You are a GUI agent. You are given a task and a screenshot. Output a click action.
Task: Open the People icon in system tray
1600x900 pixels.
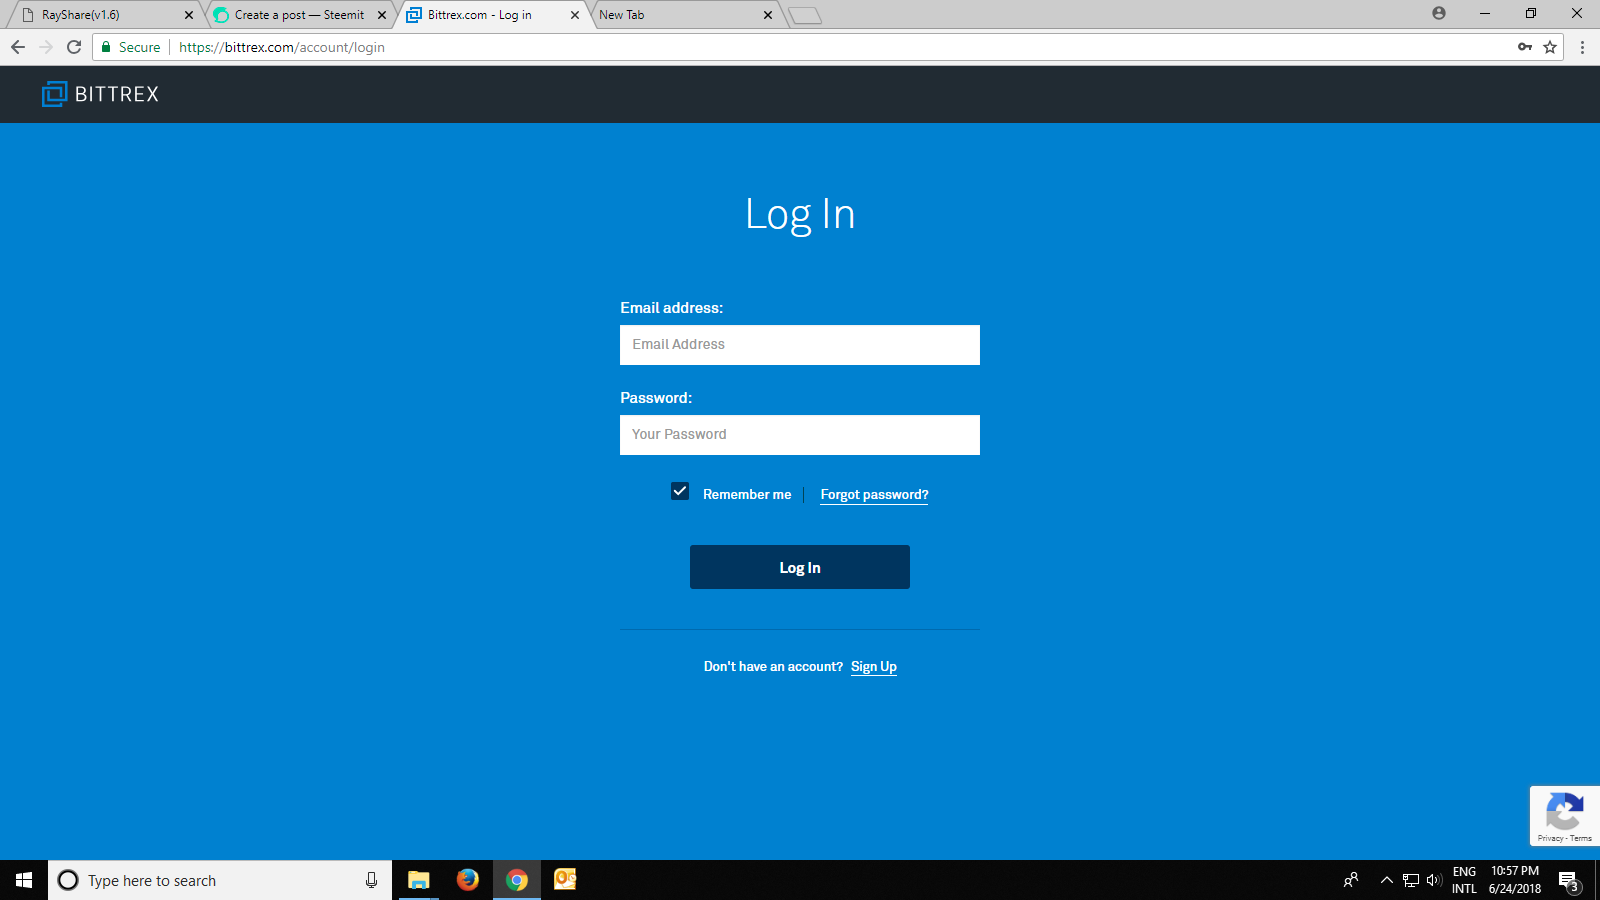1351,880
